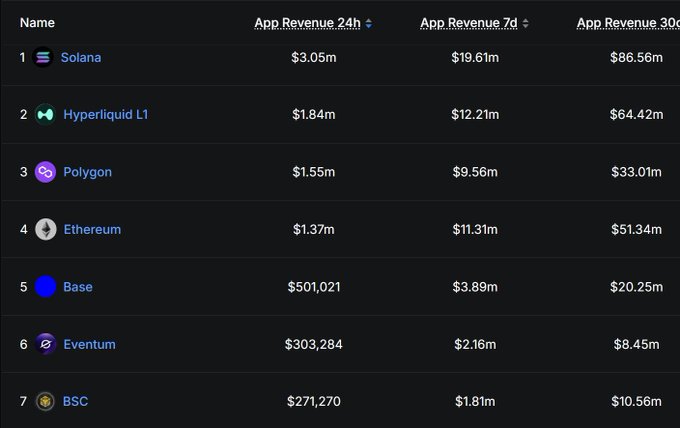Select Solana 24h value $3.05m
This screenshot has width=680, height=428.
coord(314,57)
